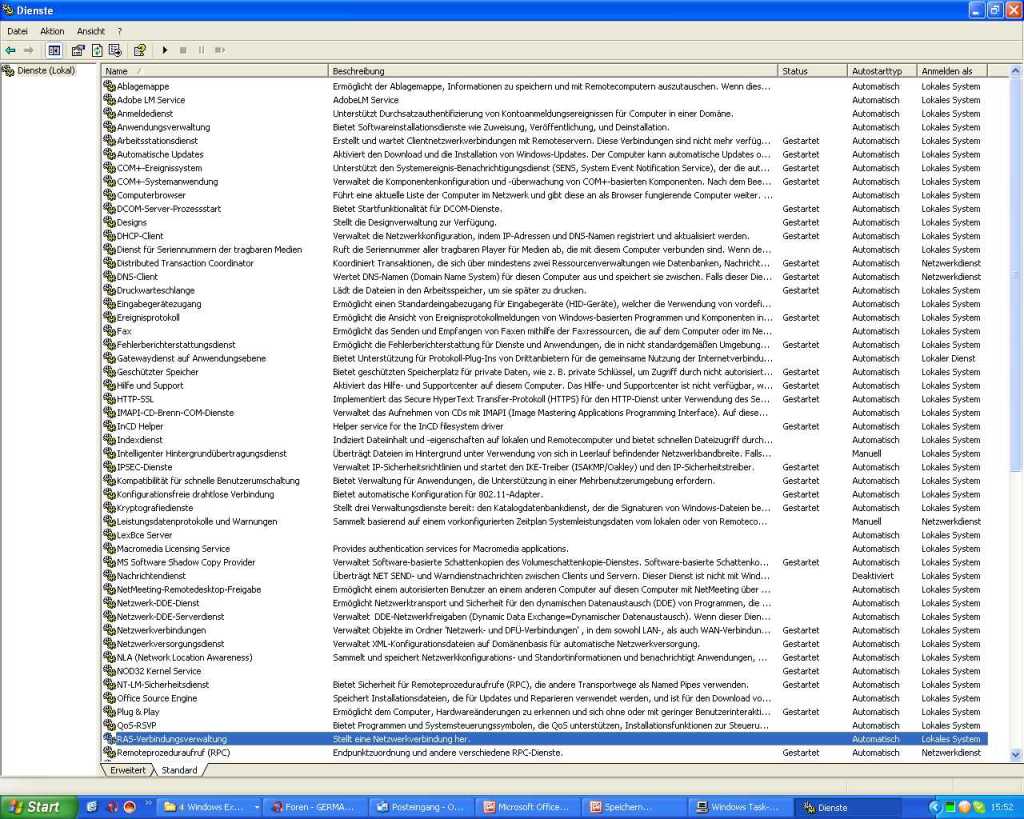Switch to the Standard tab
This screenshot has width=1024, height=819.
click(x=179, y=770)
